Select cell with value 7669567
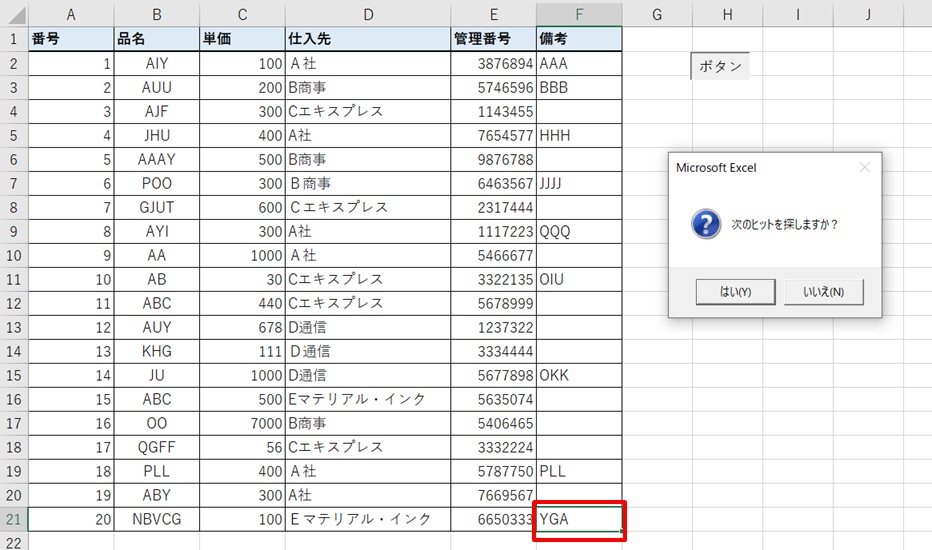Screen dimensions: 932x550 pos(493,495)
